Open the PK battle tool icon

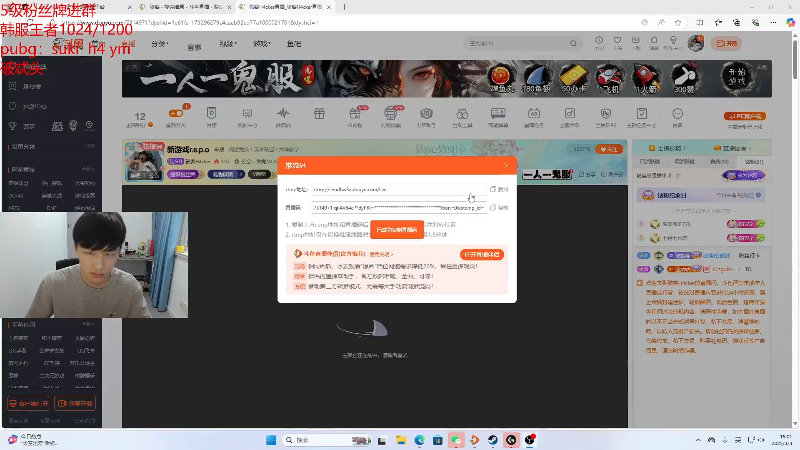[x=606, y=113]
